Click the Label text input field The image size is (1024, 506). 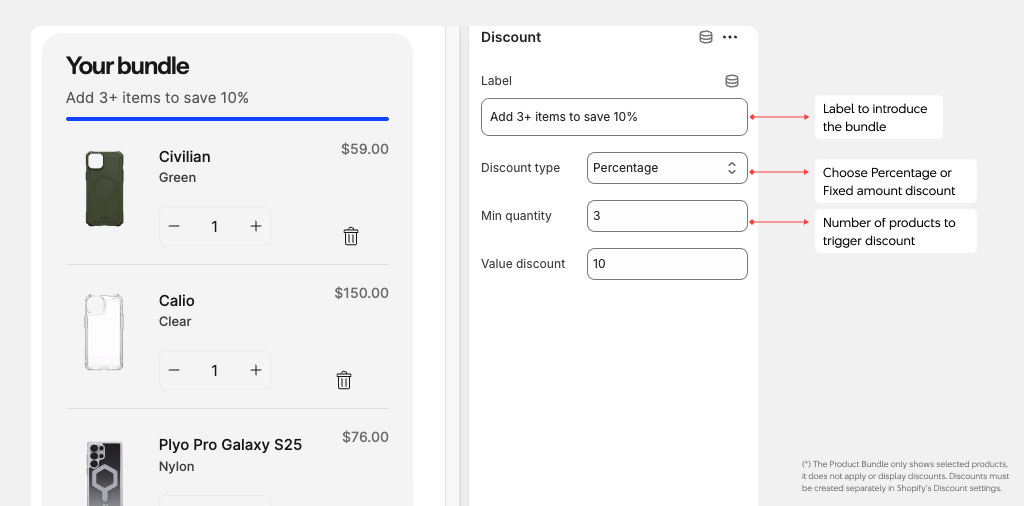coord(613,117)
